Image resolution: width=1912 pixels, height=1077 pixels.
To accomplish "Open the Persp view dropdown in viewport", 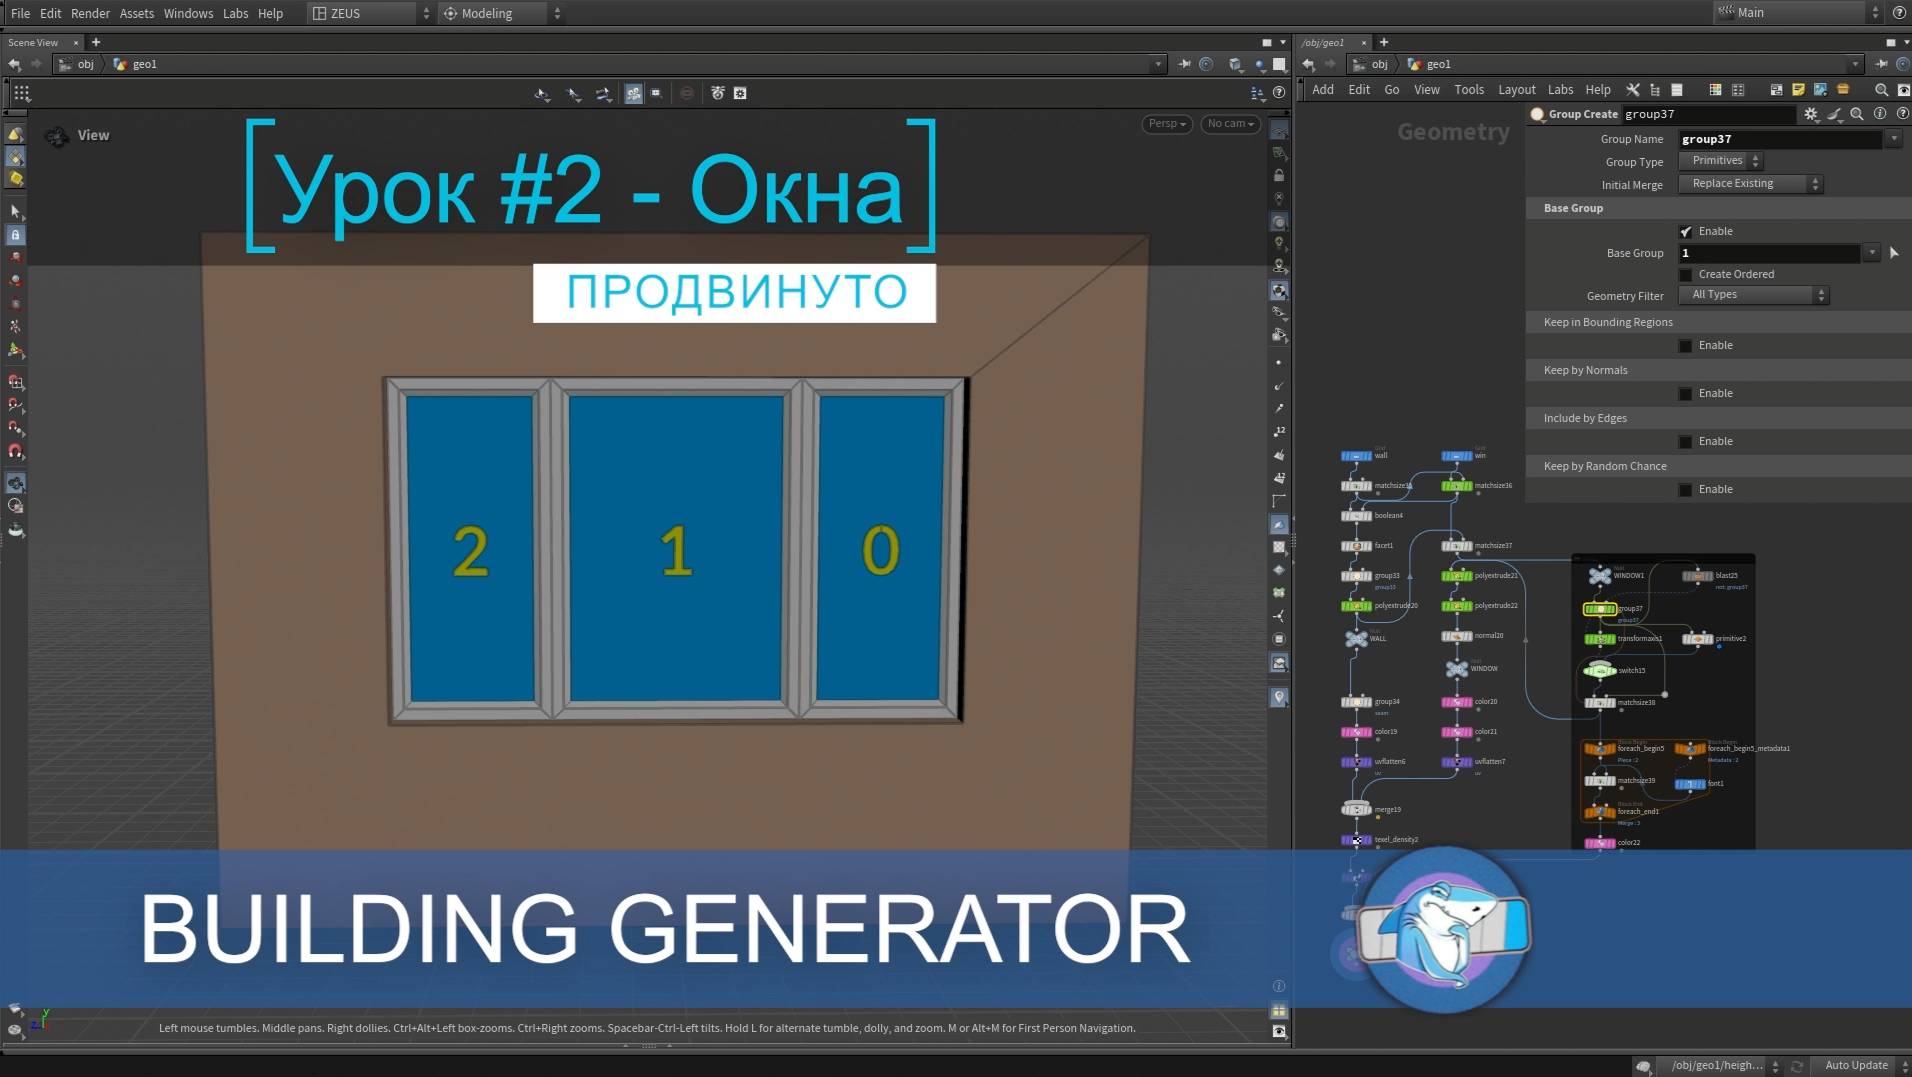I will click(x=1166, y=123).
